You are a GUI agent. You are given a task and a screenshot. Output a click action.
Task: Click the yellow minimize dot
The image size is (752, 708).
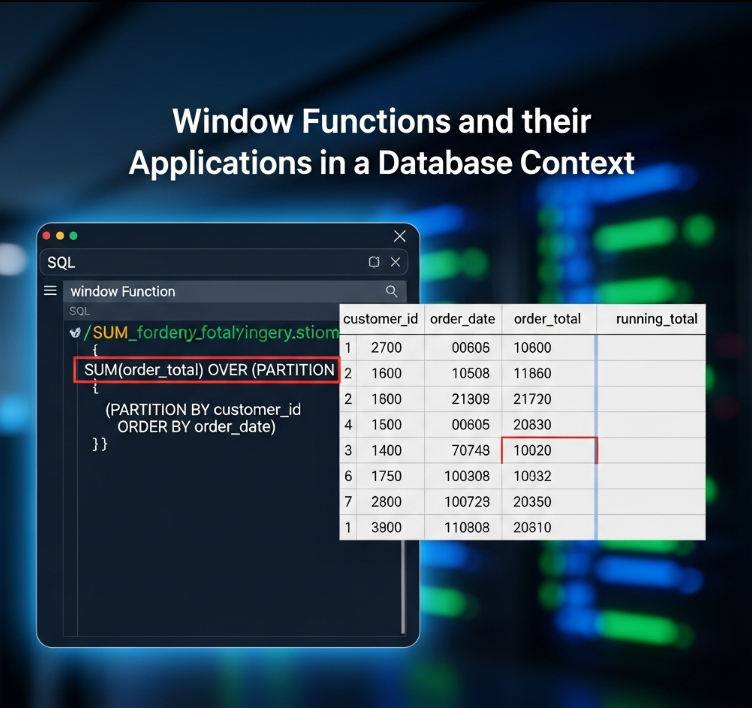coord(60,236)
